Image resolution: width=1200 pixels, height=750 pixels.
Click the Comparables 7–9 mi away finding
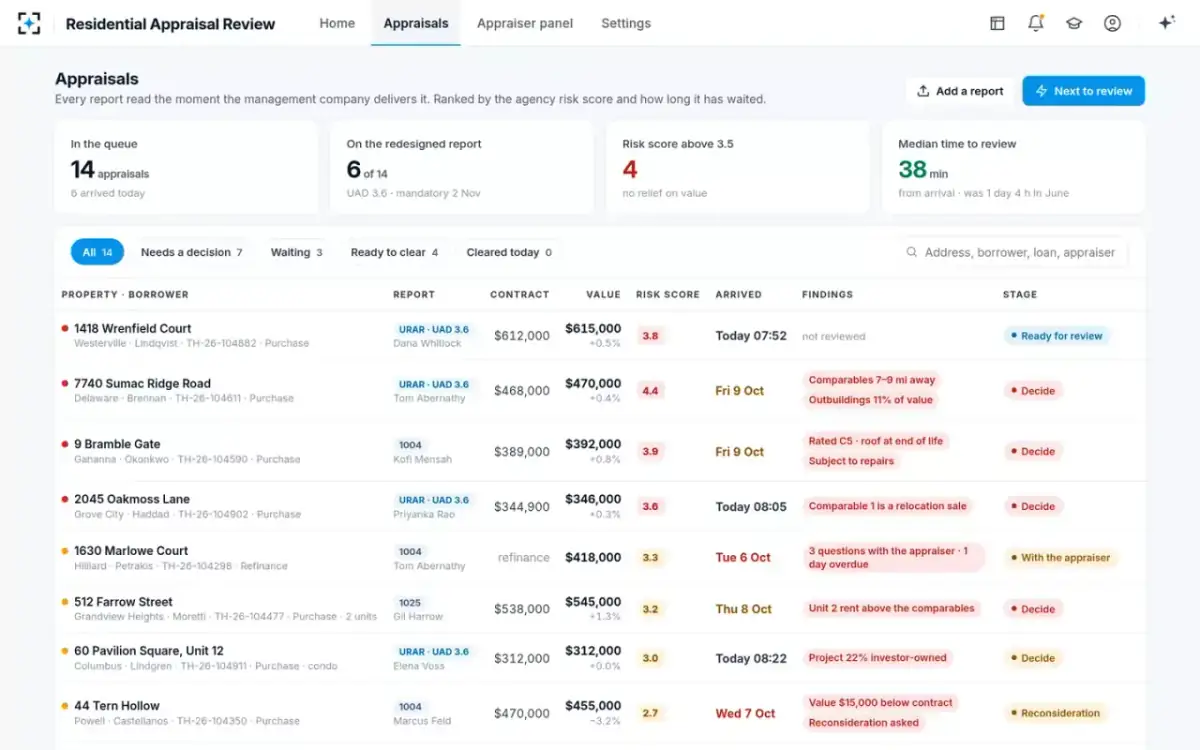pos(872,380)
